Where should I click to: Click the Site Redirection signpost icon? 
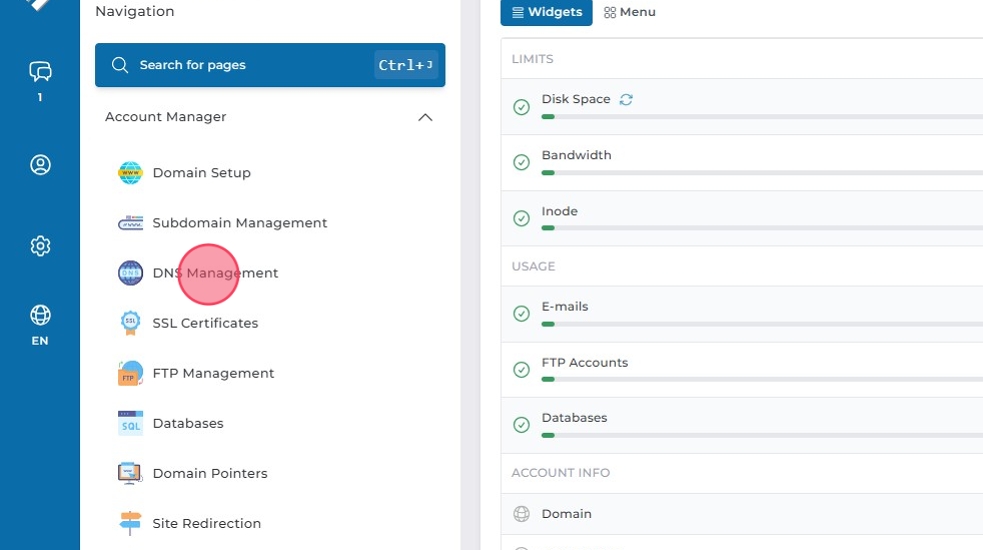coord(130,523)
